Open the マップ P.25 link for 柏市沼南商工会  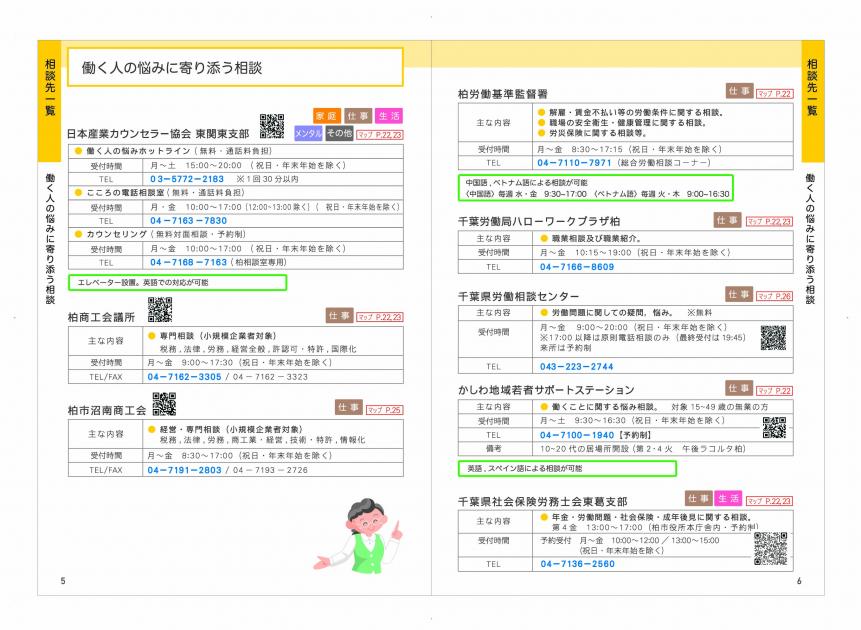[384, 410]
